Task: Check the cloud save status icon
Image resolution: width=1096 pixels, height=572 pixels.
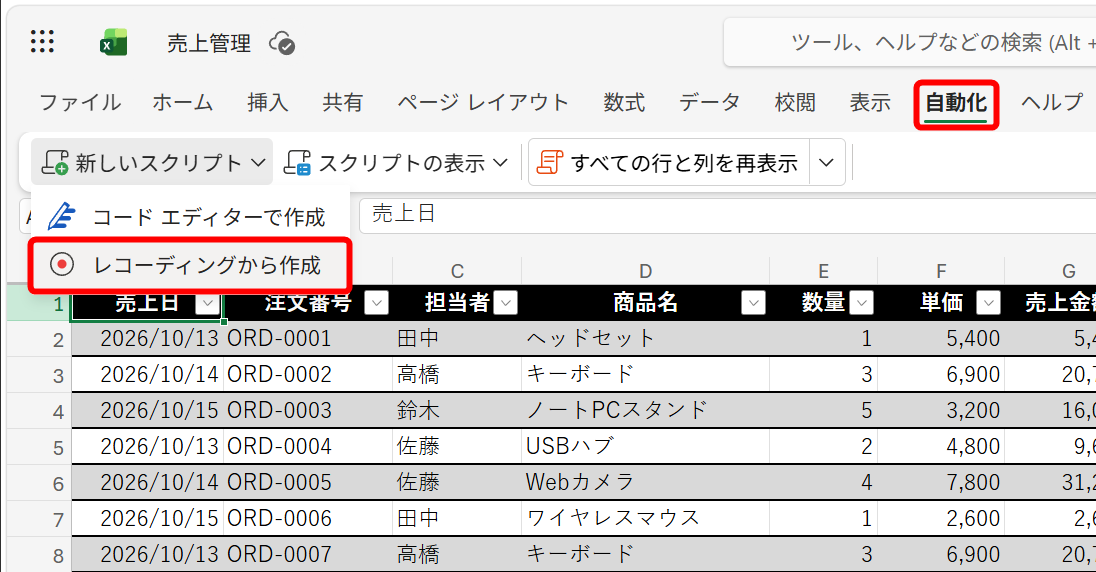Action: 282,43
